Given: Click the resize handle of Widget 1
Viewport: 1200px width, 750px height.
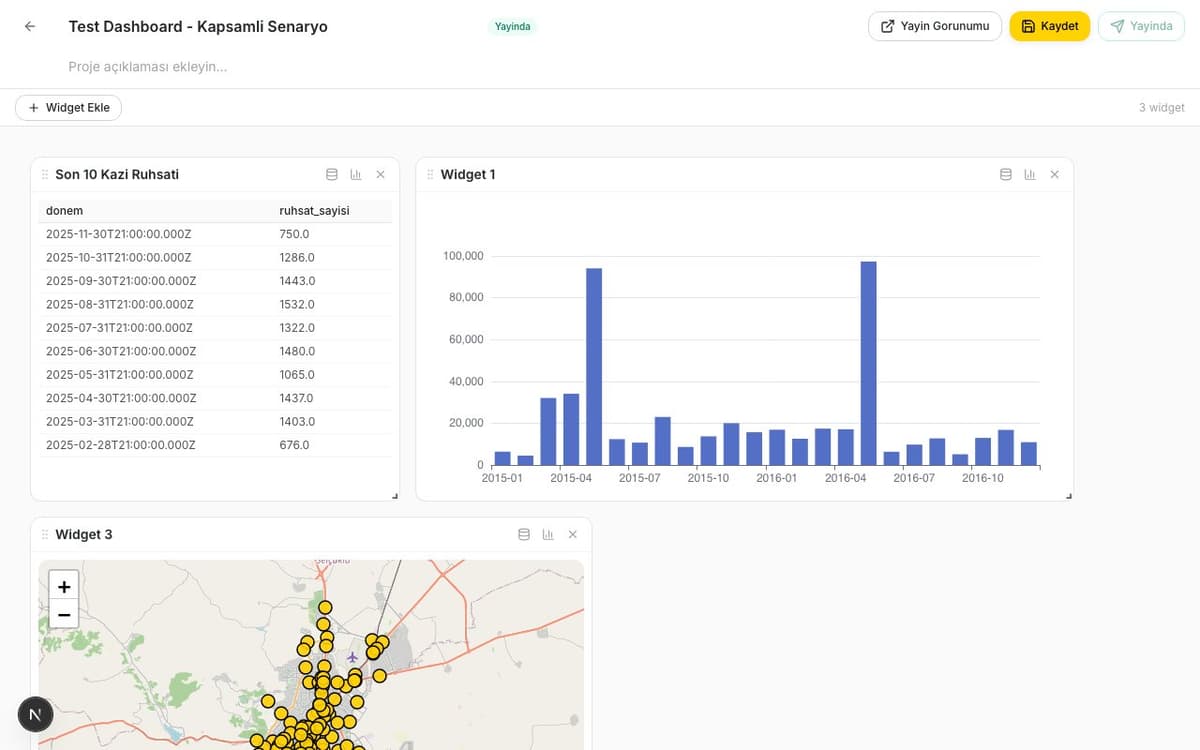Looking at the screenshot, I should [1068, 495].
